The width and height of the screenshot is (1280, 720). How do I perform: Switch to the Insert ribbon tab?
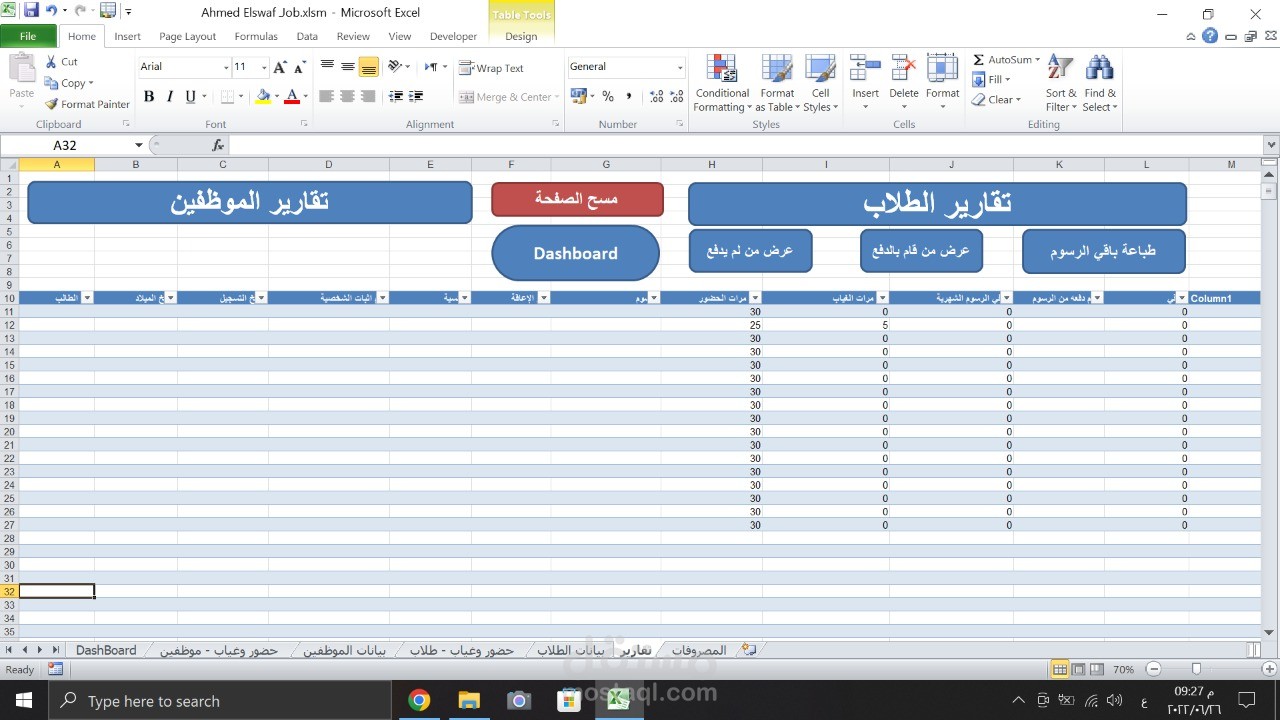tap(127, 36)
